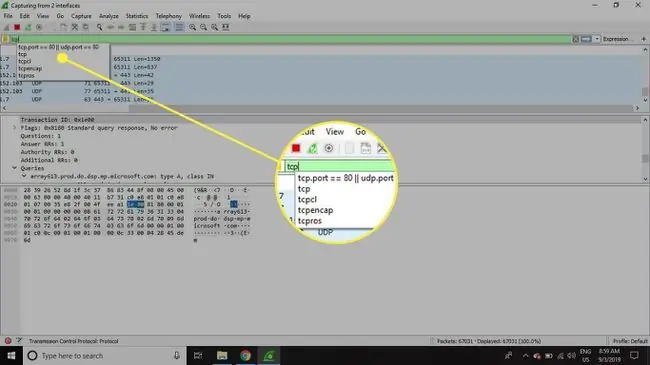This screenshot has width=650, height=365.
Task: Zoom out on packet list text
Action: (x=204, y=27)
